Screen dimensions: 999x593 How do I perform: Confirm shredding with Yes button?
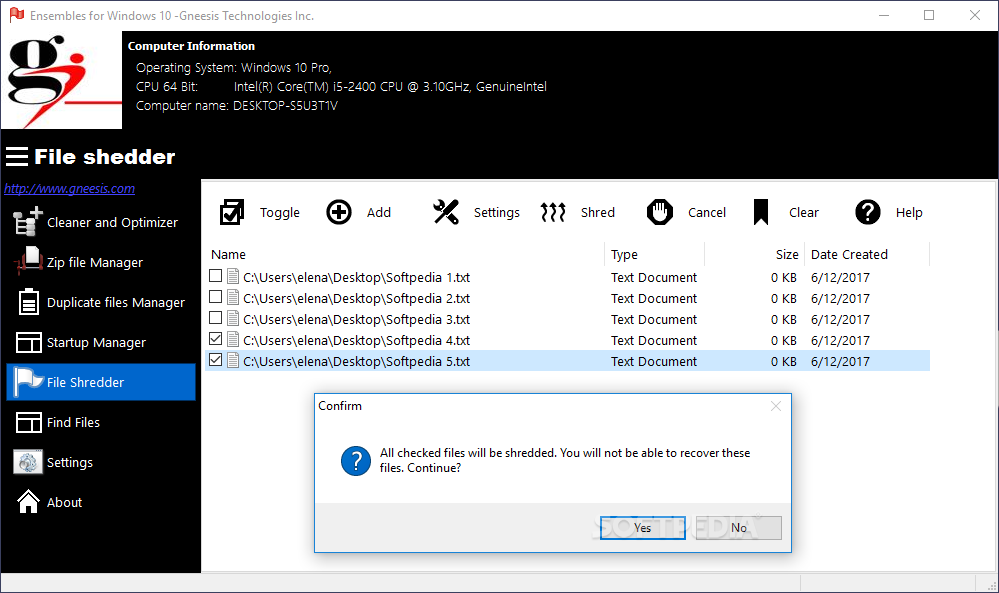[x=642, y=527]
